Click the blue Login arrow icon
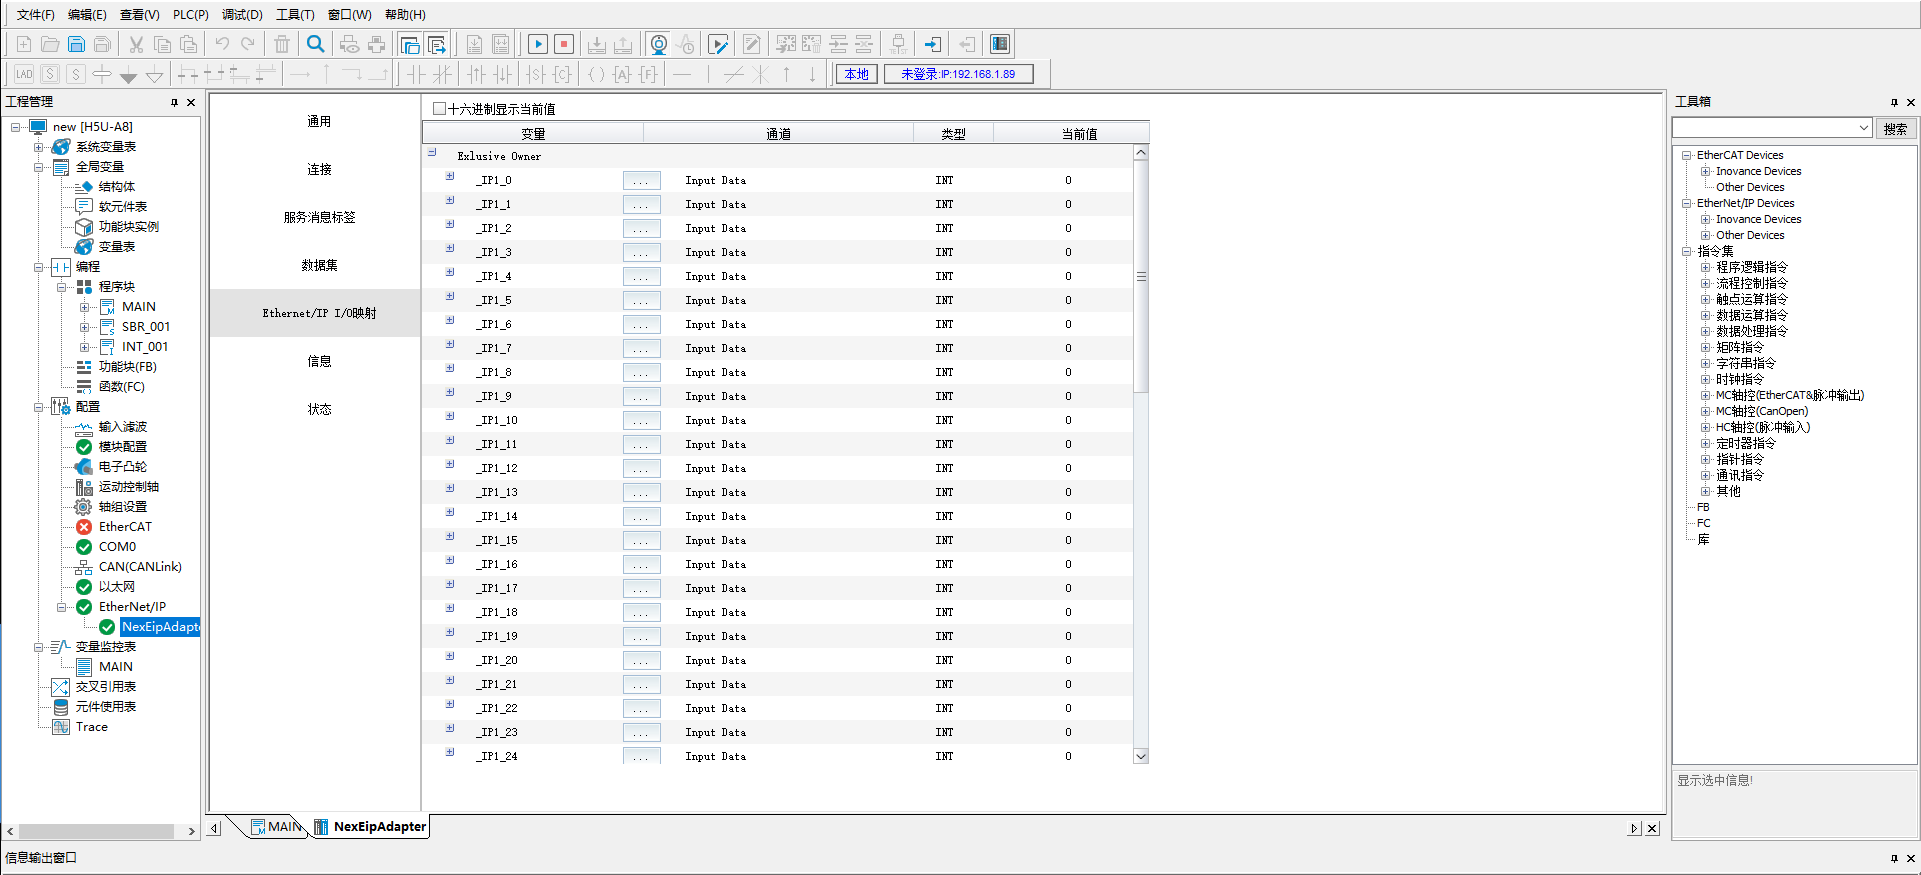This screenshot has height=875, width=1921. tap(932, 44)
